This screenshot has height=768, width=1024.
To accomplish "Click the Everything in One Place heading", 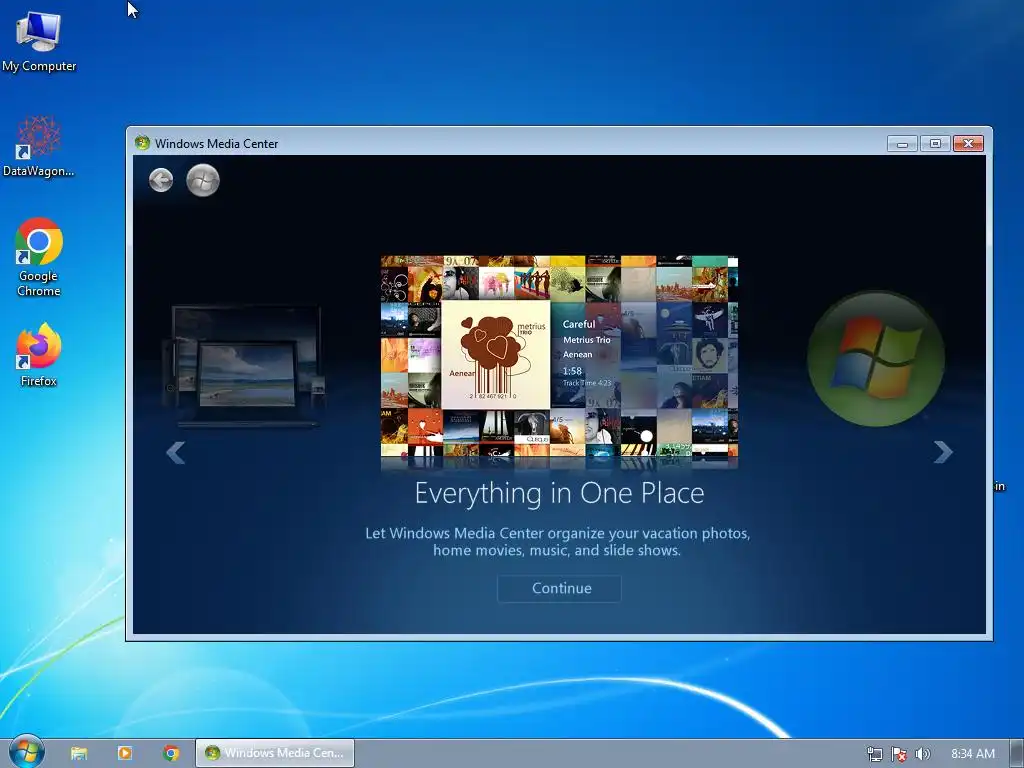I will click(x=560, y=494).
